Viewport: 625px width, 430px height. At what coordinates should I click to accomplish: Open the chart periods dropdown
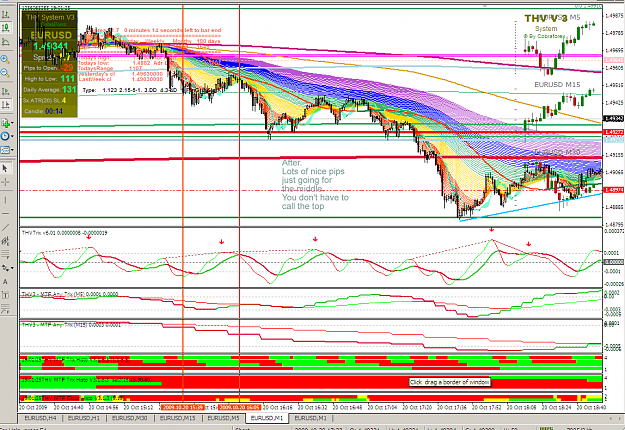(x=7, y=136)
